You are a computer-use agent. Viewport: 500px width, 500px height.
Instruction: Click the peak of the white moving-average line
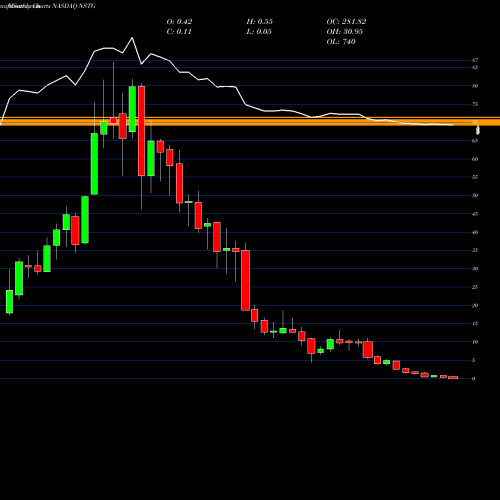pos(132,38)
